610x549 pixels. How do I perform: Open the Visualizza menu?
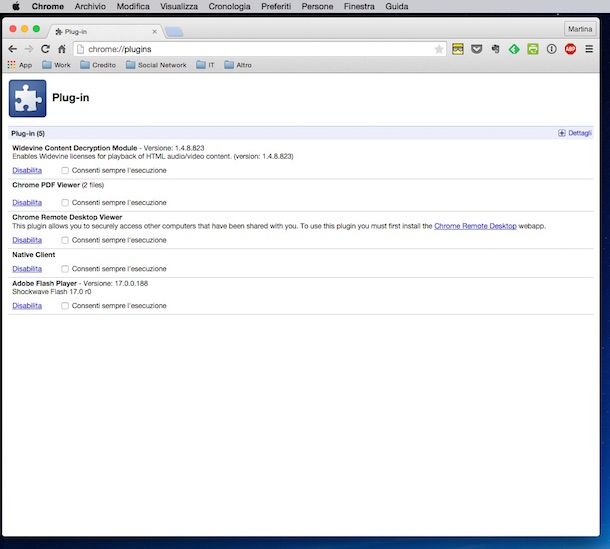click(x=179, y=6)
